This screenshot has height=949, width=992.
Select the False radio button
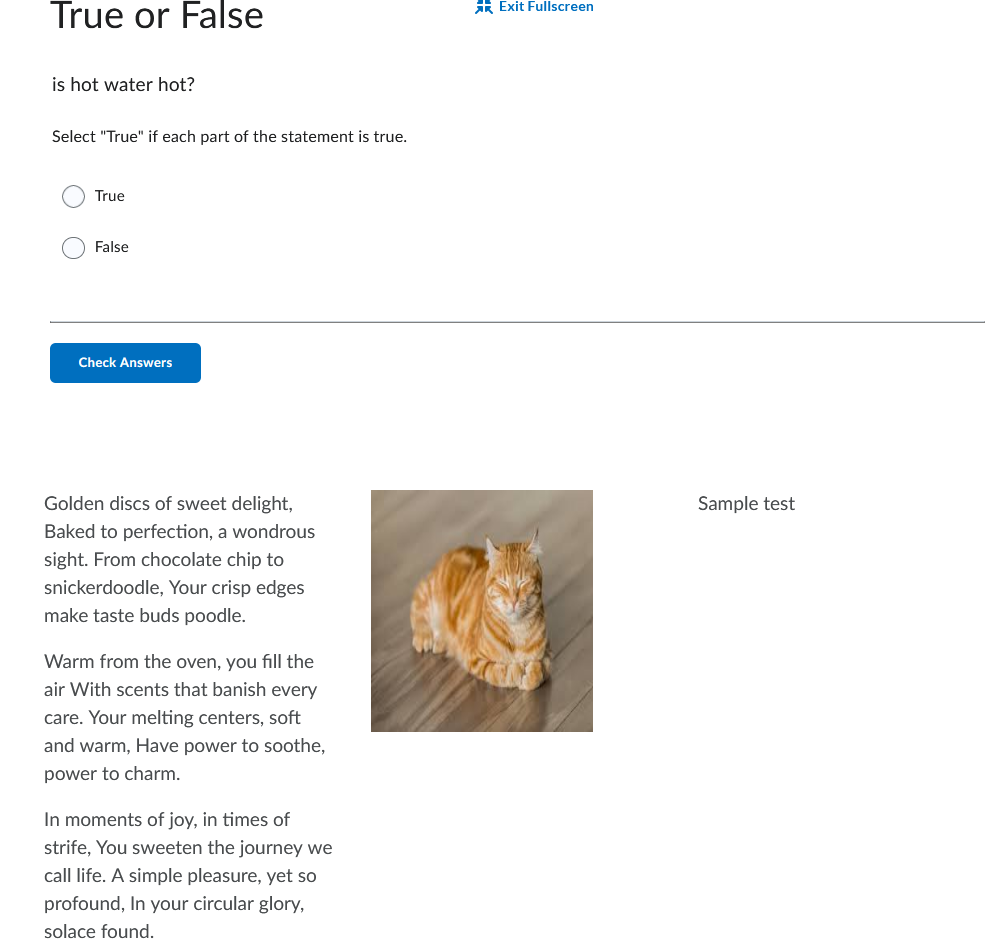[x=73, y=247]
